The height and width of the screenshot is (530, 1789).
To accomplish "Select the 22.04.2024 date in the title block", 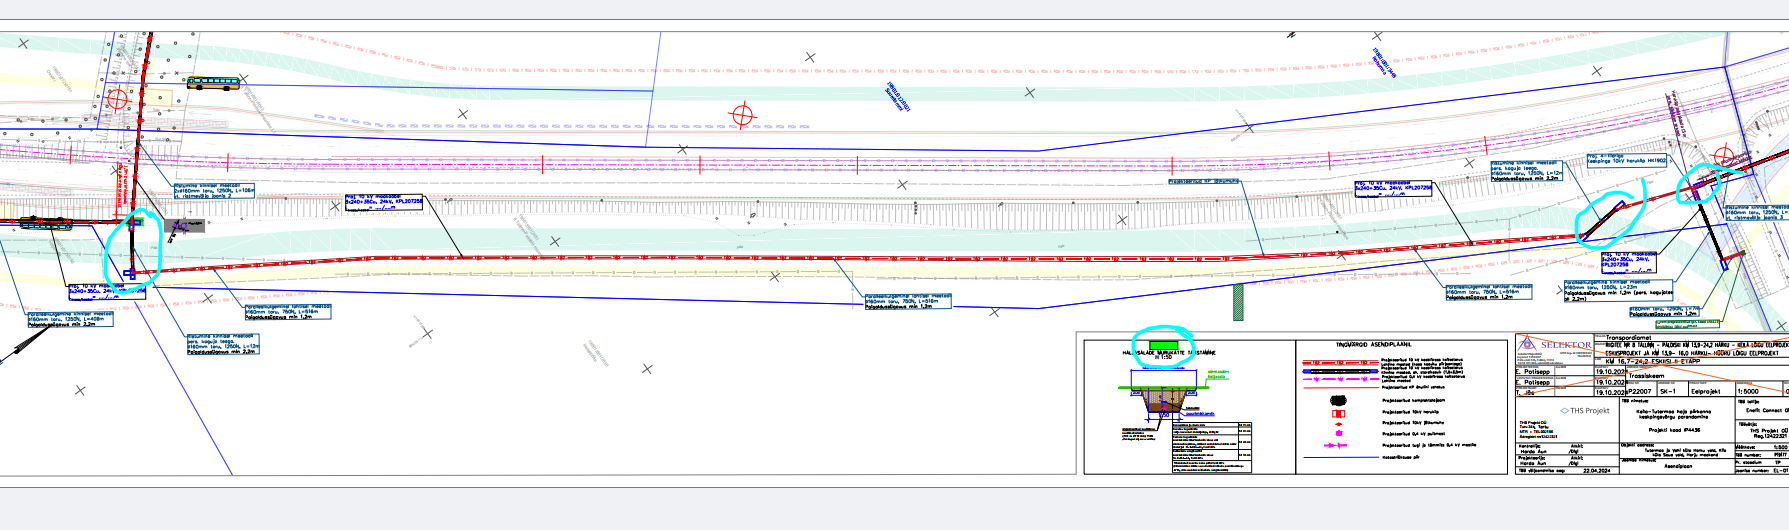I will pos(1597,470).
